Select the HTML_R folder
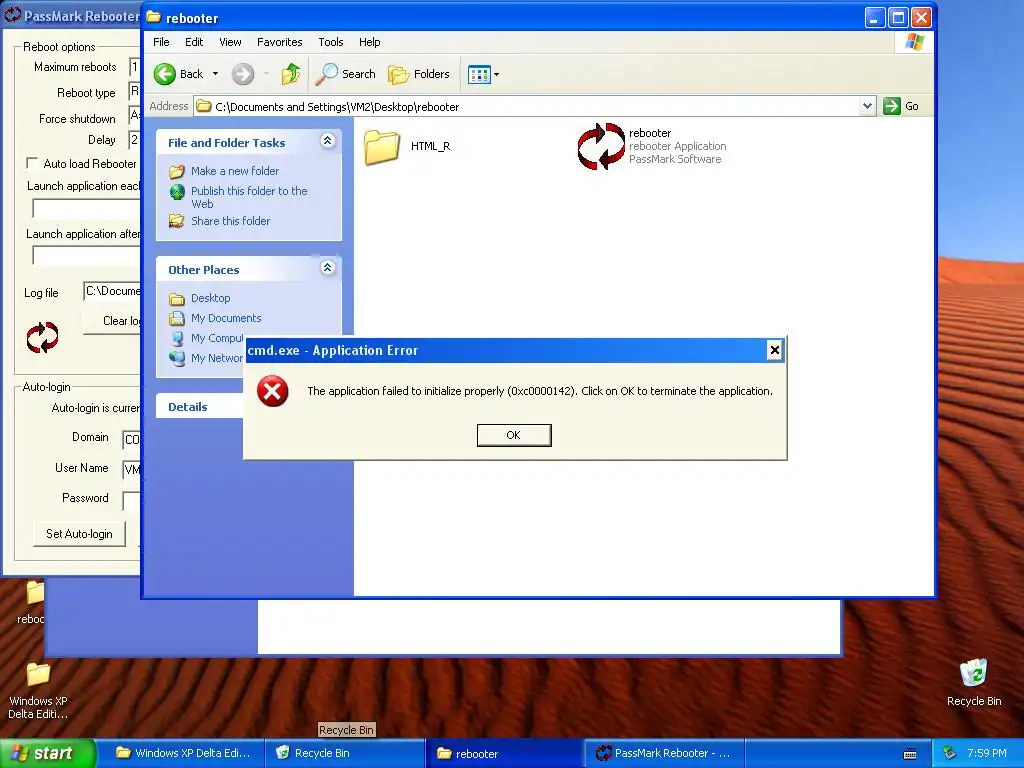This screenshot has height=768, width=1024. pyautogui.click(x=407, y=146)
